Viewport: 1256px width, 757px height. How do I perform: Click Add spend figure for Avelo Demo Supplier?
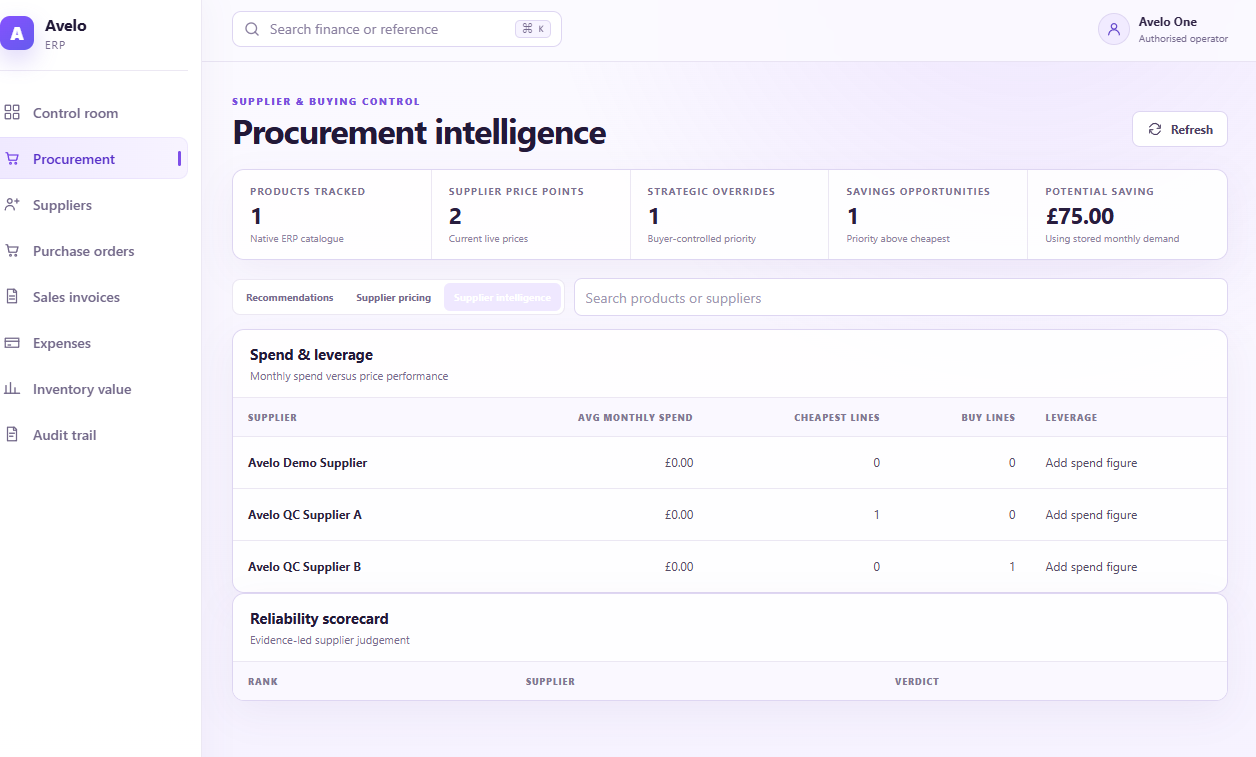1091,463
